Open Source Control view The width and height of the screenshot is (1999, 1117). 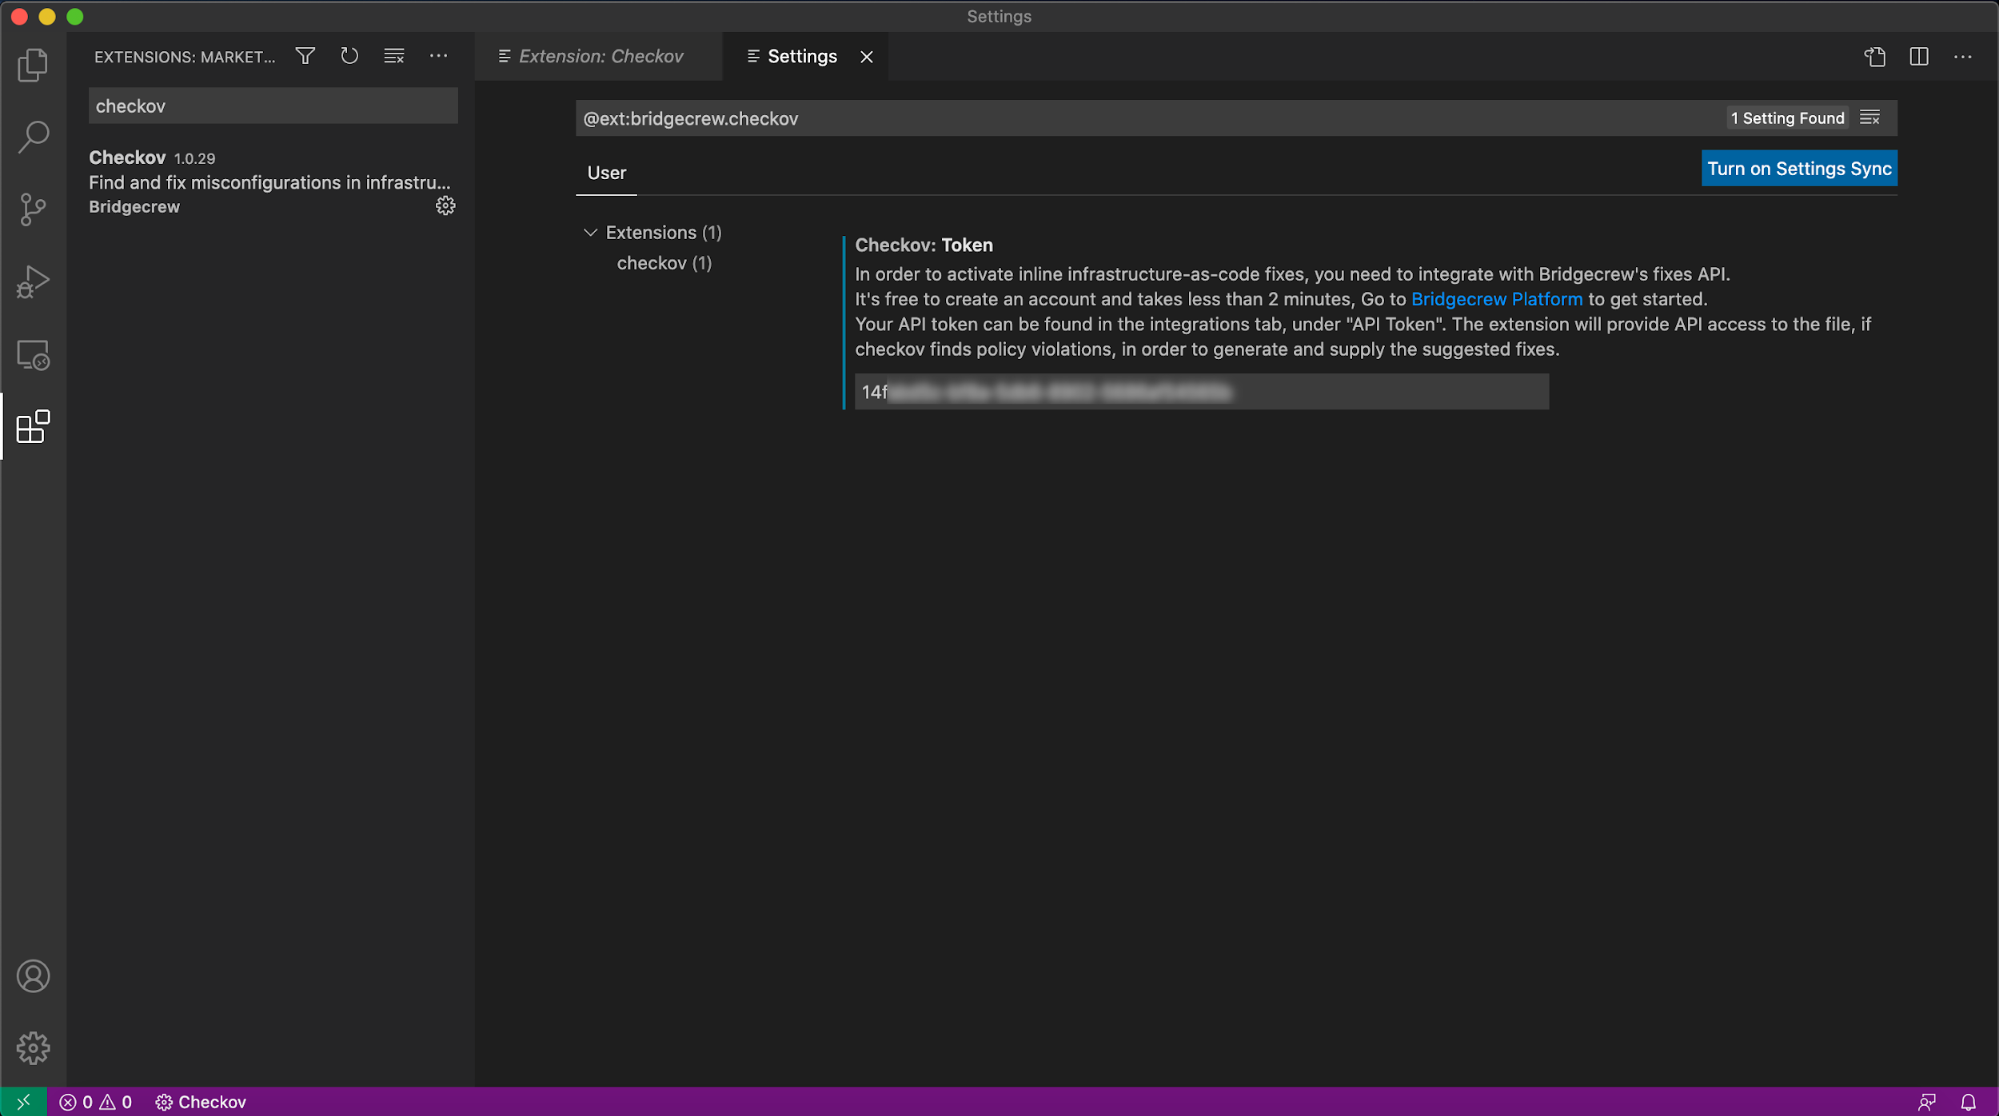[33, 209]
